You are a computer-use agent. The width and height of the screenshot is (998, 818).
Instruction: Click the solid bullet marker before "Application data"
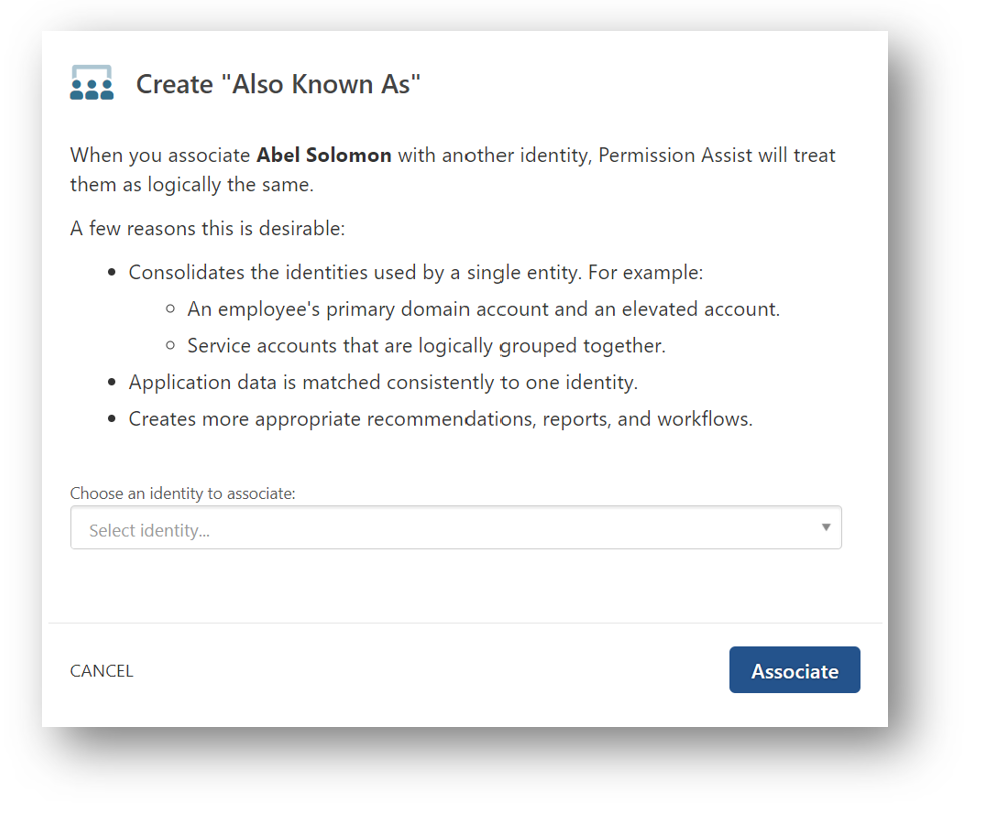(x=113, y=383)
